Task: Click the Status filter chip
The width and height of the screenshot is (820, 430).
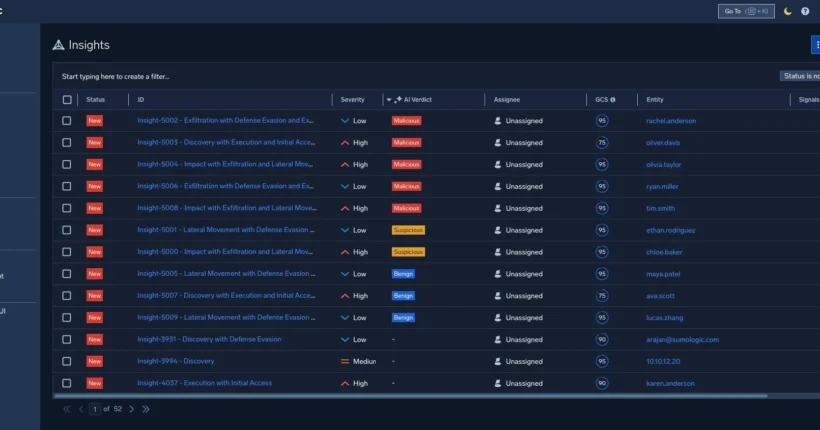Action: pyautogui.click(x=800, y=76)
